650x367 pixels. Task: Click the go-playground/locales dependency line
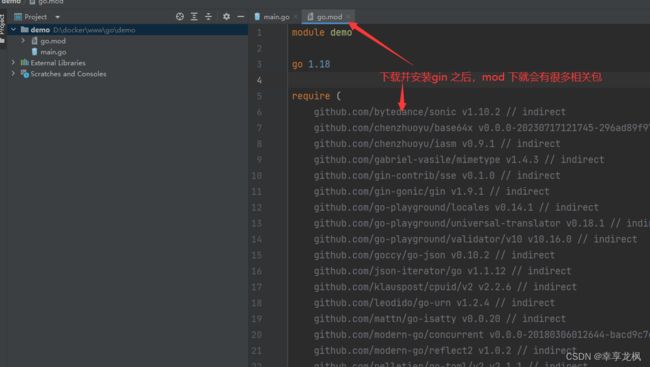pyautogui.click(x=456, y=207)
